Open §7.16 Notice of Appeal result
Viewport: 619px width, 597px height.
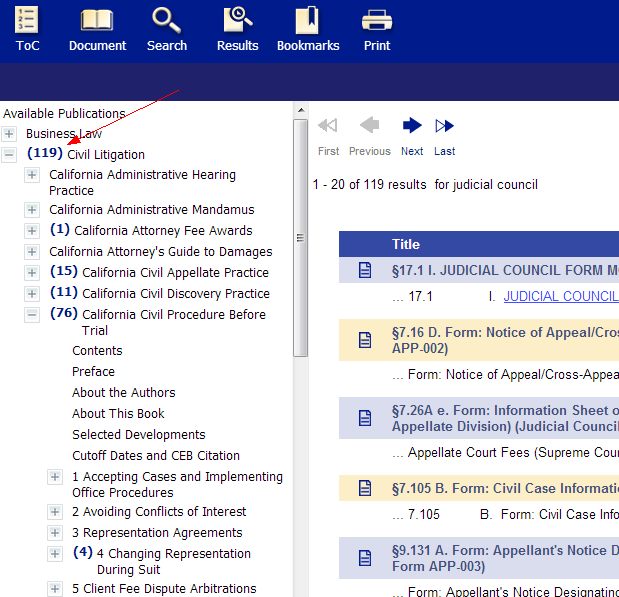click(505, 340)
